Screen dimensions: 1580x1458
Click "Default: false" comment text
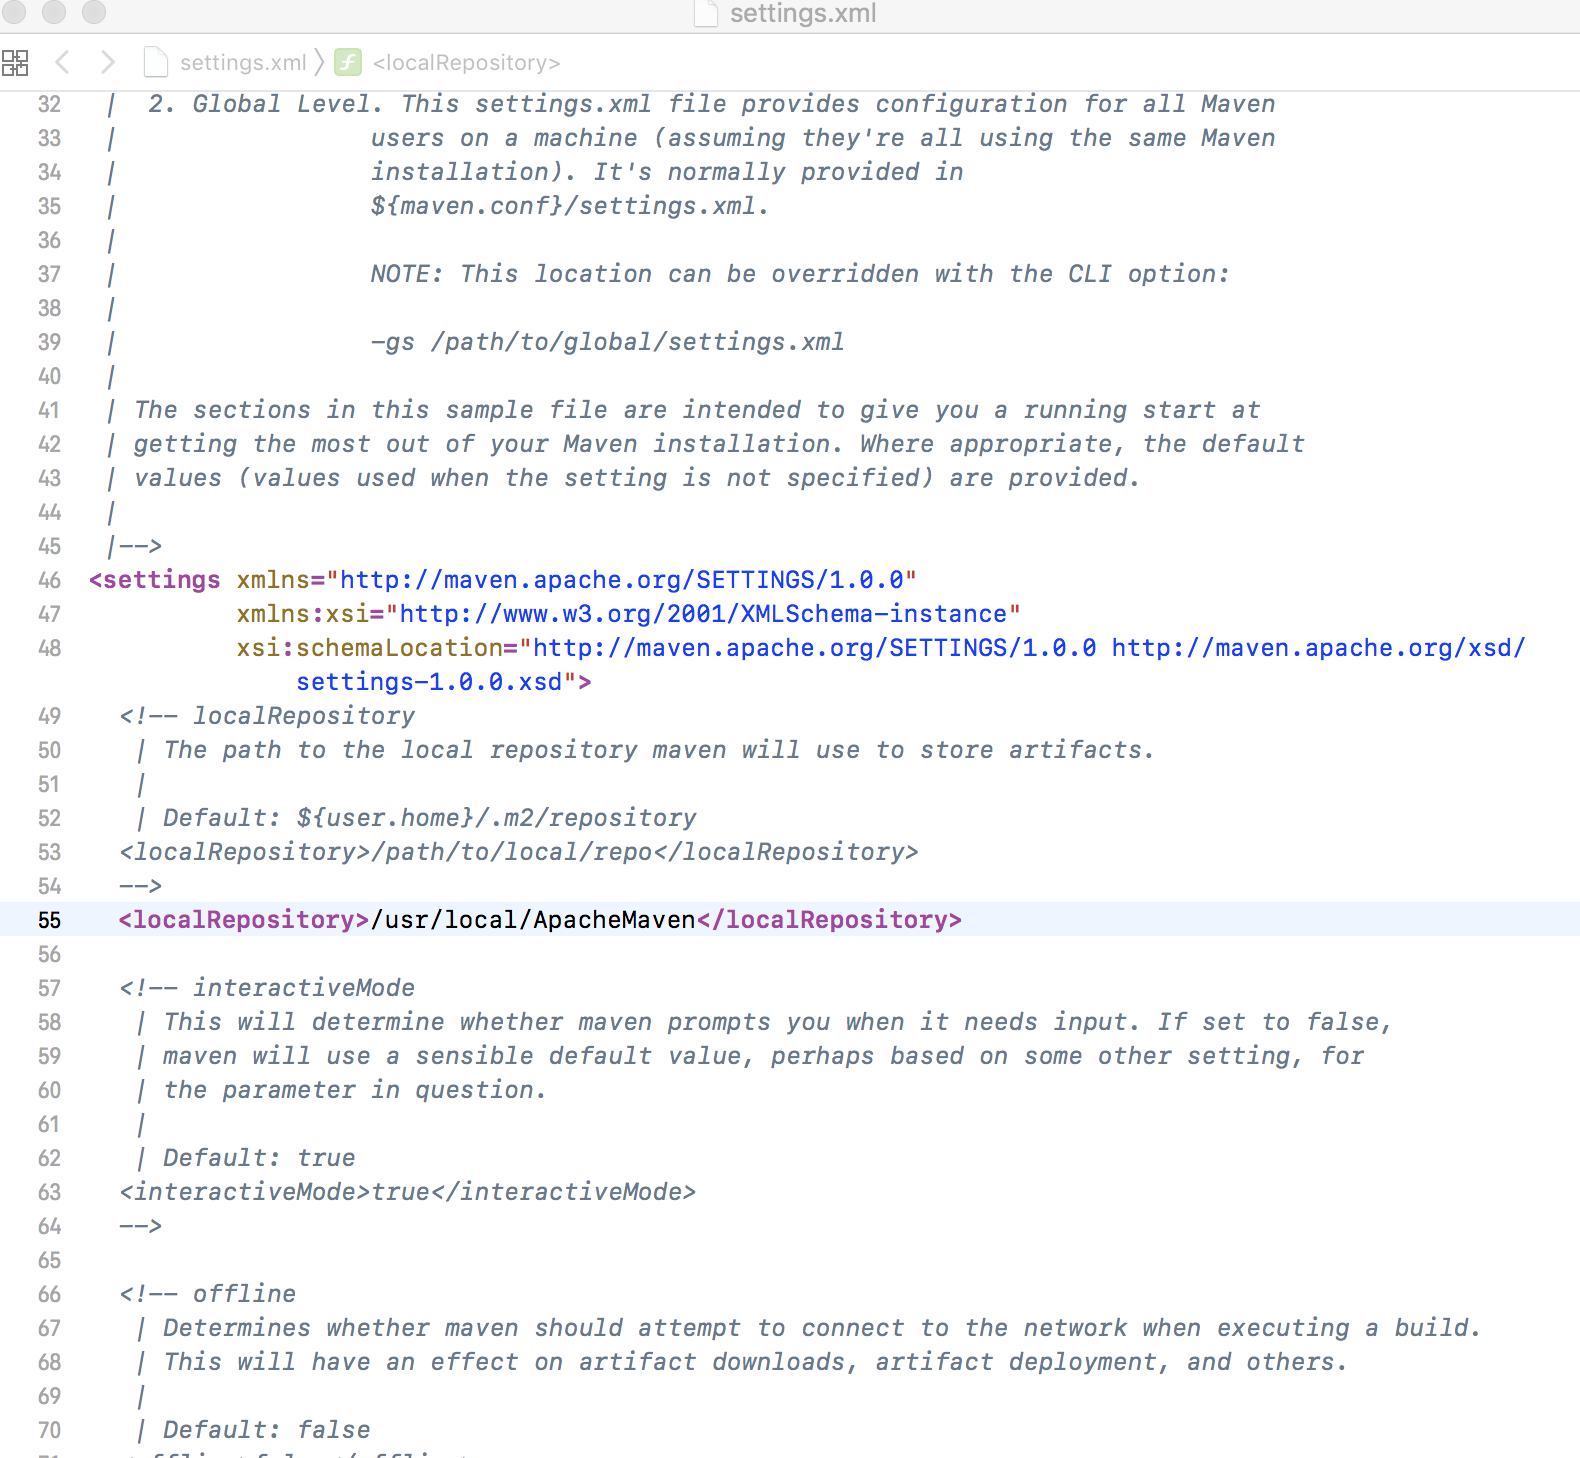tap(267, 1430)
